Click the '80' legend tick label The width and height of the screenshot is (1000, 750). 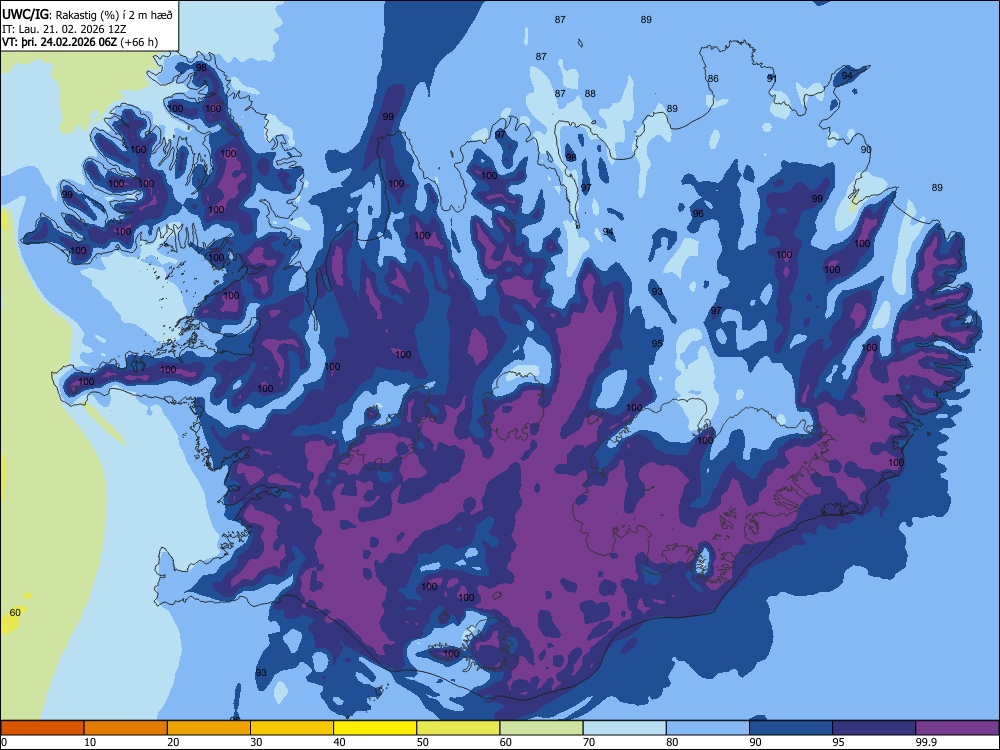tap(672, 742)
